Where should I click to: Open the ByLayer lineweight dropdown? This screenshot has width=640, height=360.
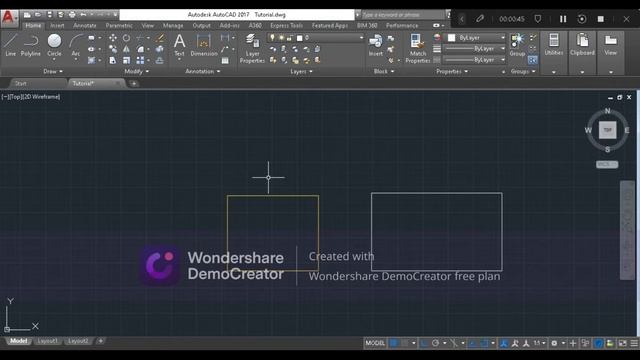pyautogui.click(x=475, y=49)
